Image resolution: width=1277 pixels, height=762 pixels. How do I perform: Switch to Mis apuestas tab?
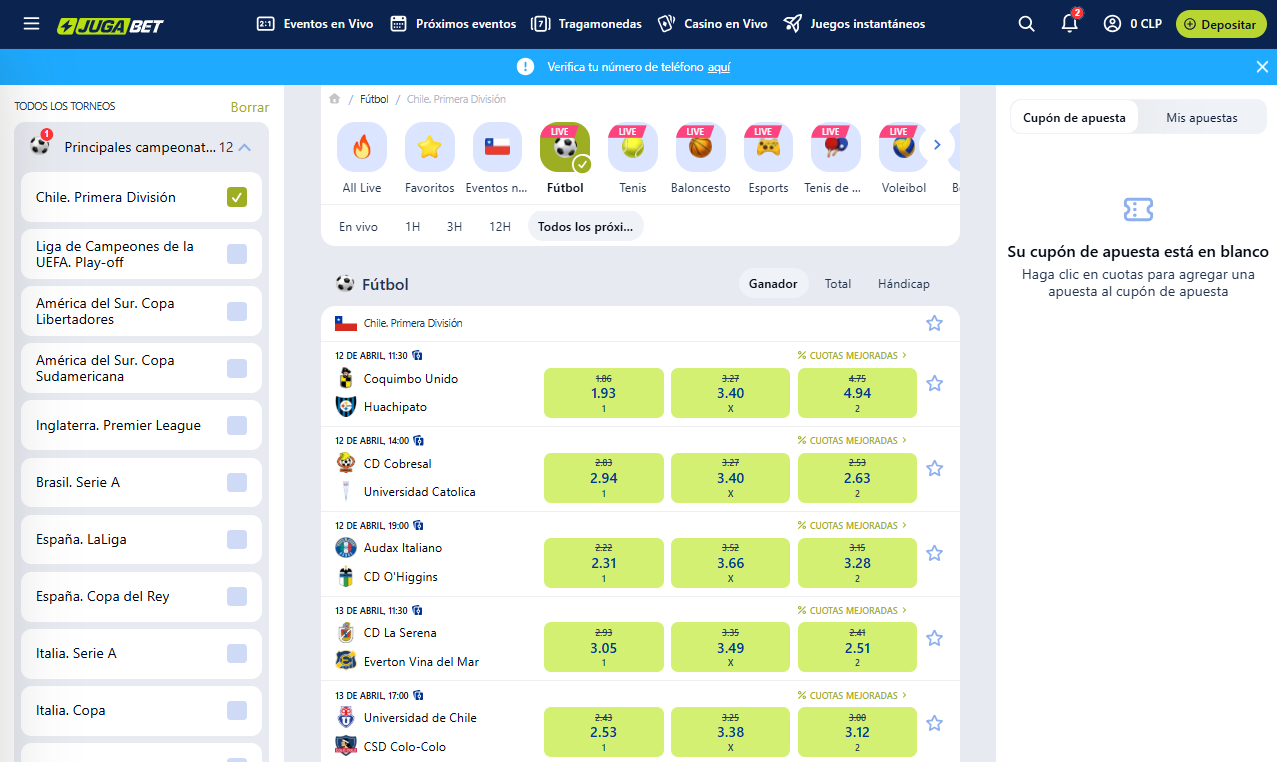pyautogui.click(x=1202, y=117)
